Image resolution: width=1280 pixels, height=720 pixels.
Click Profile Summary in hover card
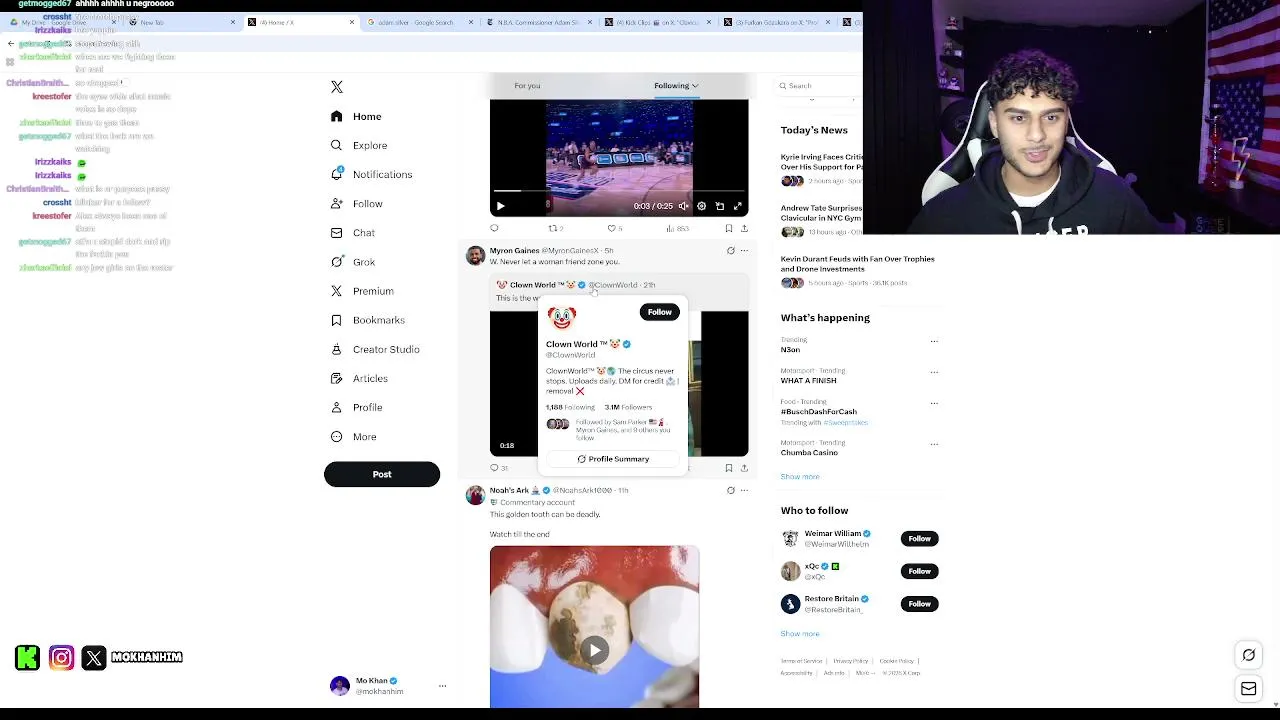click(613, 459)
